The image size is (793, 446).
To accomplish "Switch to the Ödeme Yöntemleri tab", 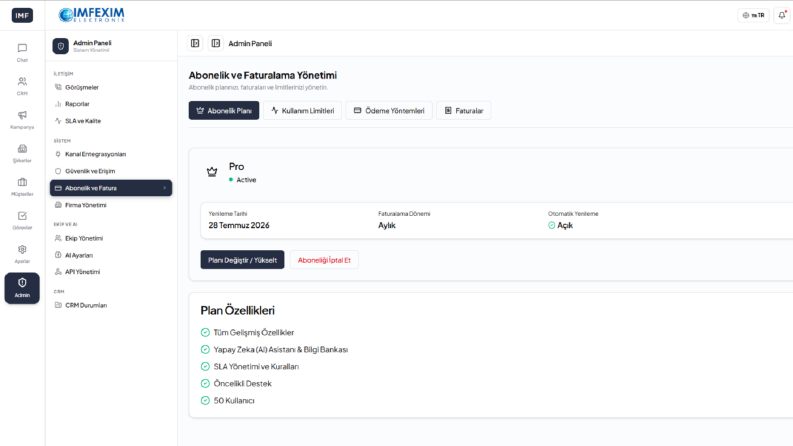I will coord(389,111).
